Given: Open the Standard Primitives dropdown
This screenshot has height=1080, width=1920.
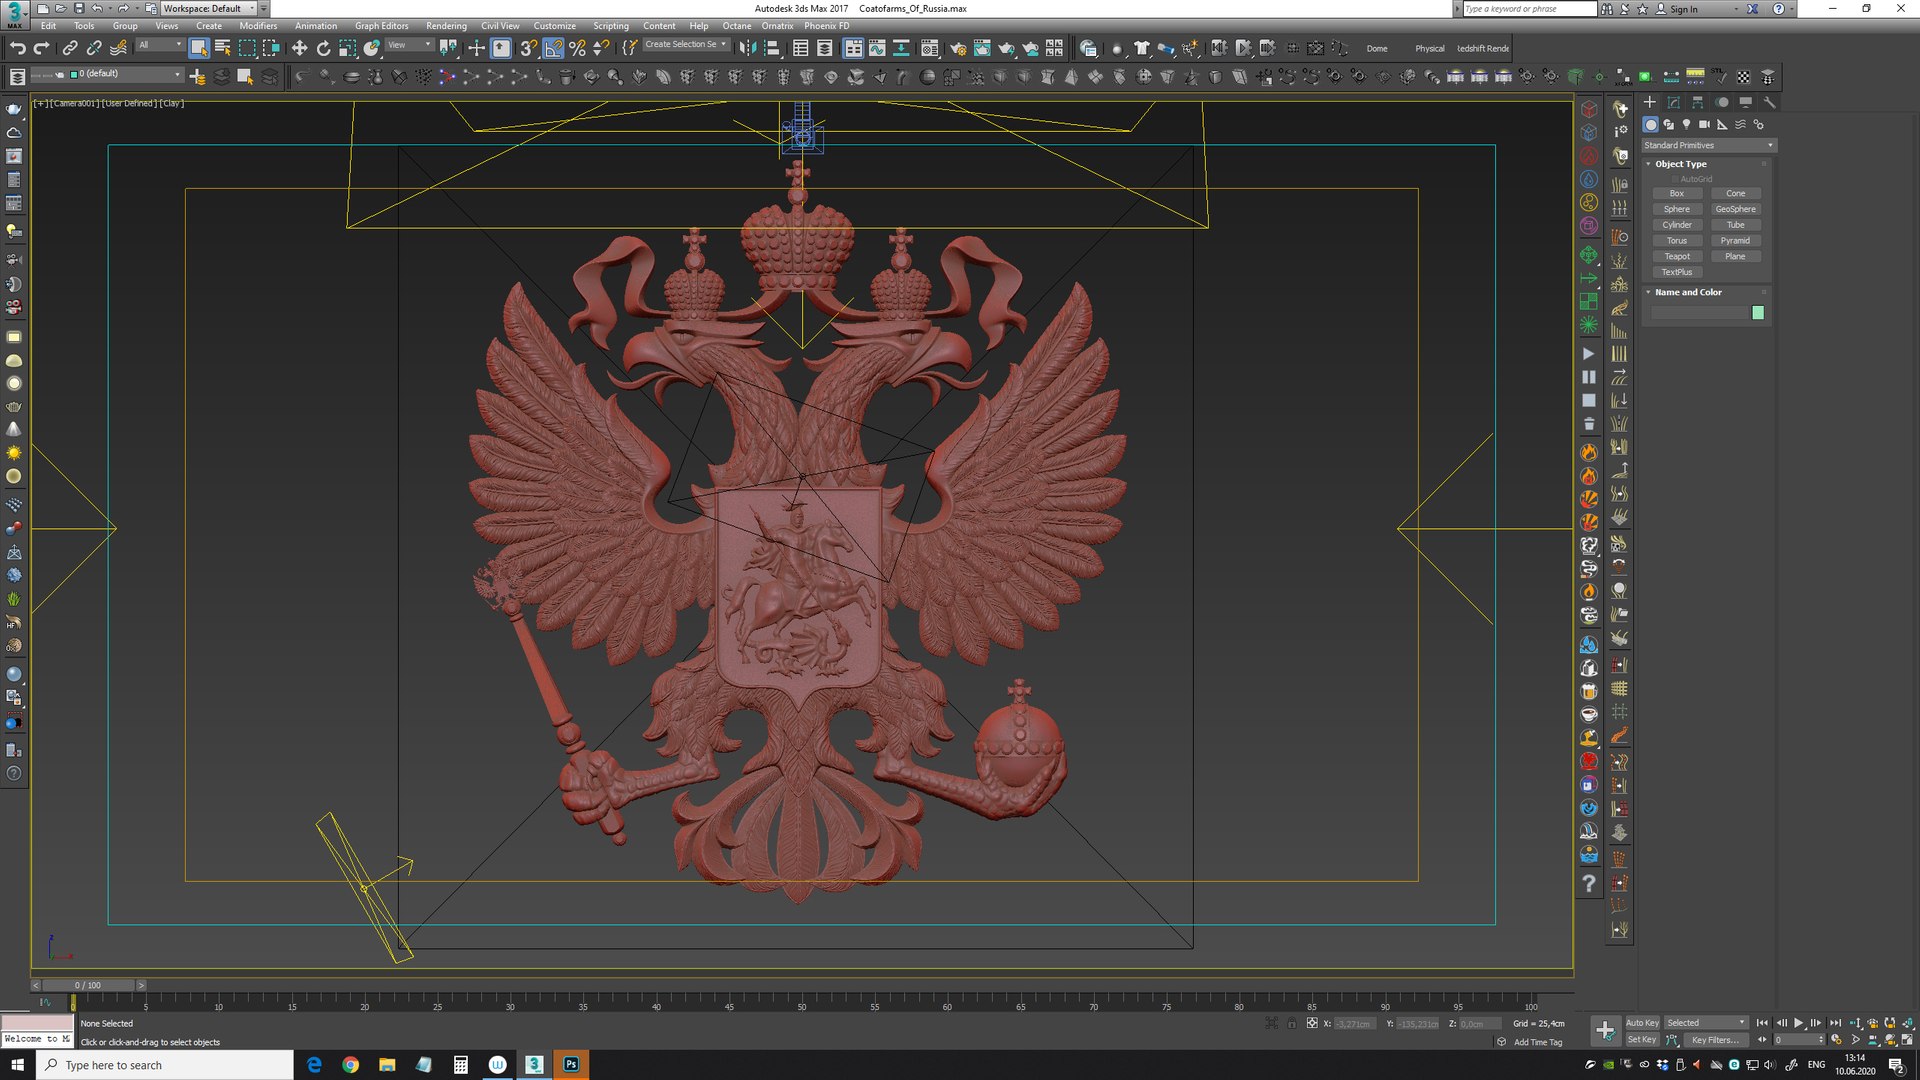Looking at the screenshot, I should coord(1708,145).
